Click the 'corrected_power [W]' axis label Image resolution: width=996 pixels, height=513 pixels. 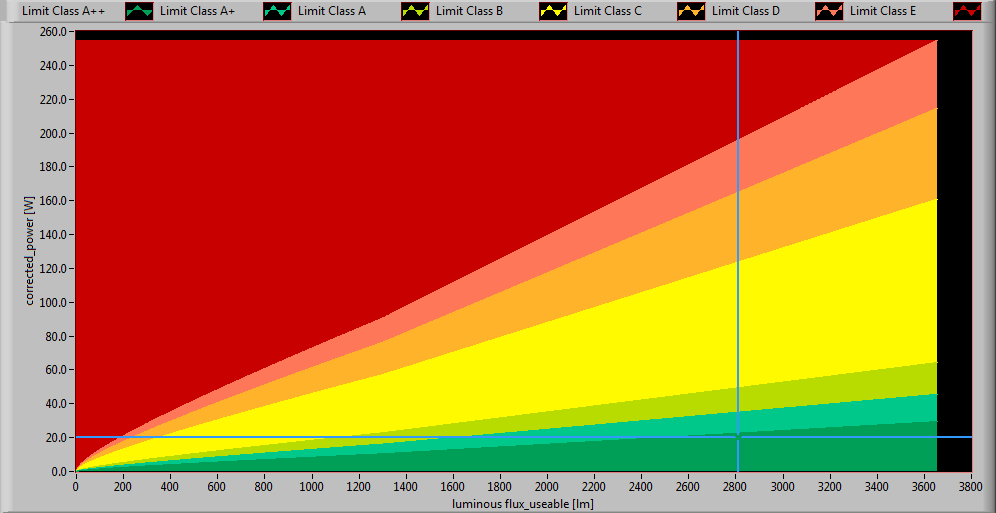coord(31,252)
